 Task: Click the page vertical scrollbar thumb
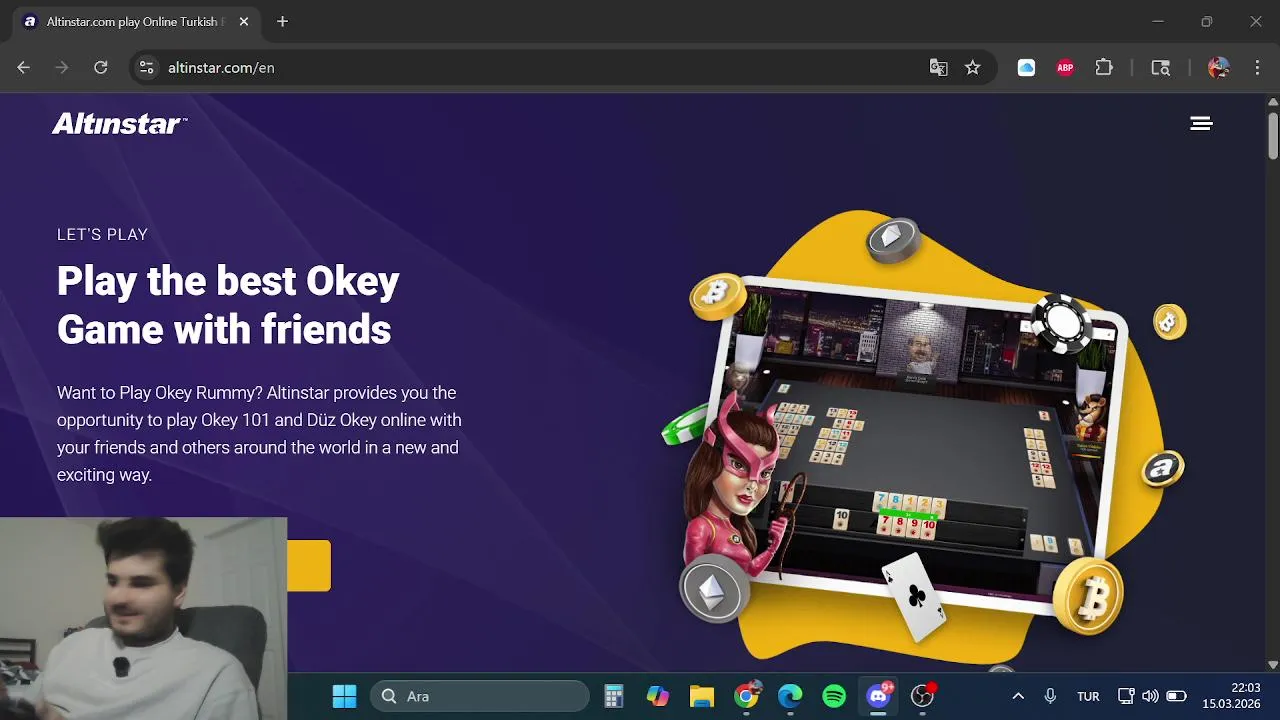pyautogui.click(x=1273, y=134)
